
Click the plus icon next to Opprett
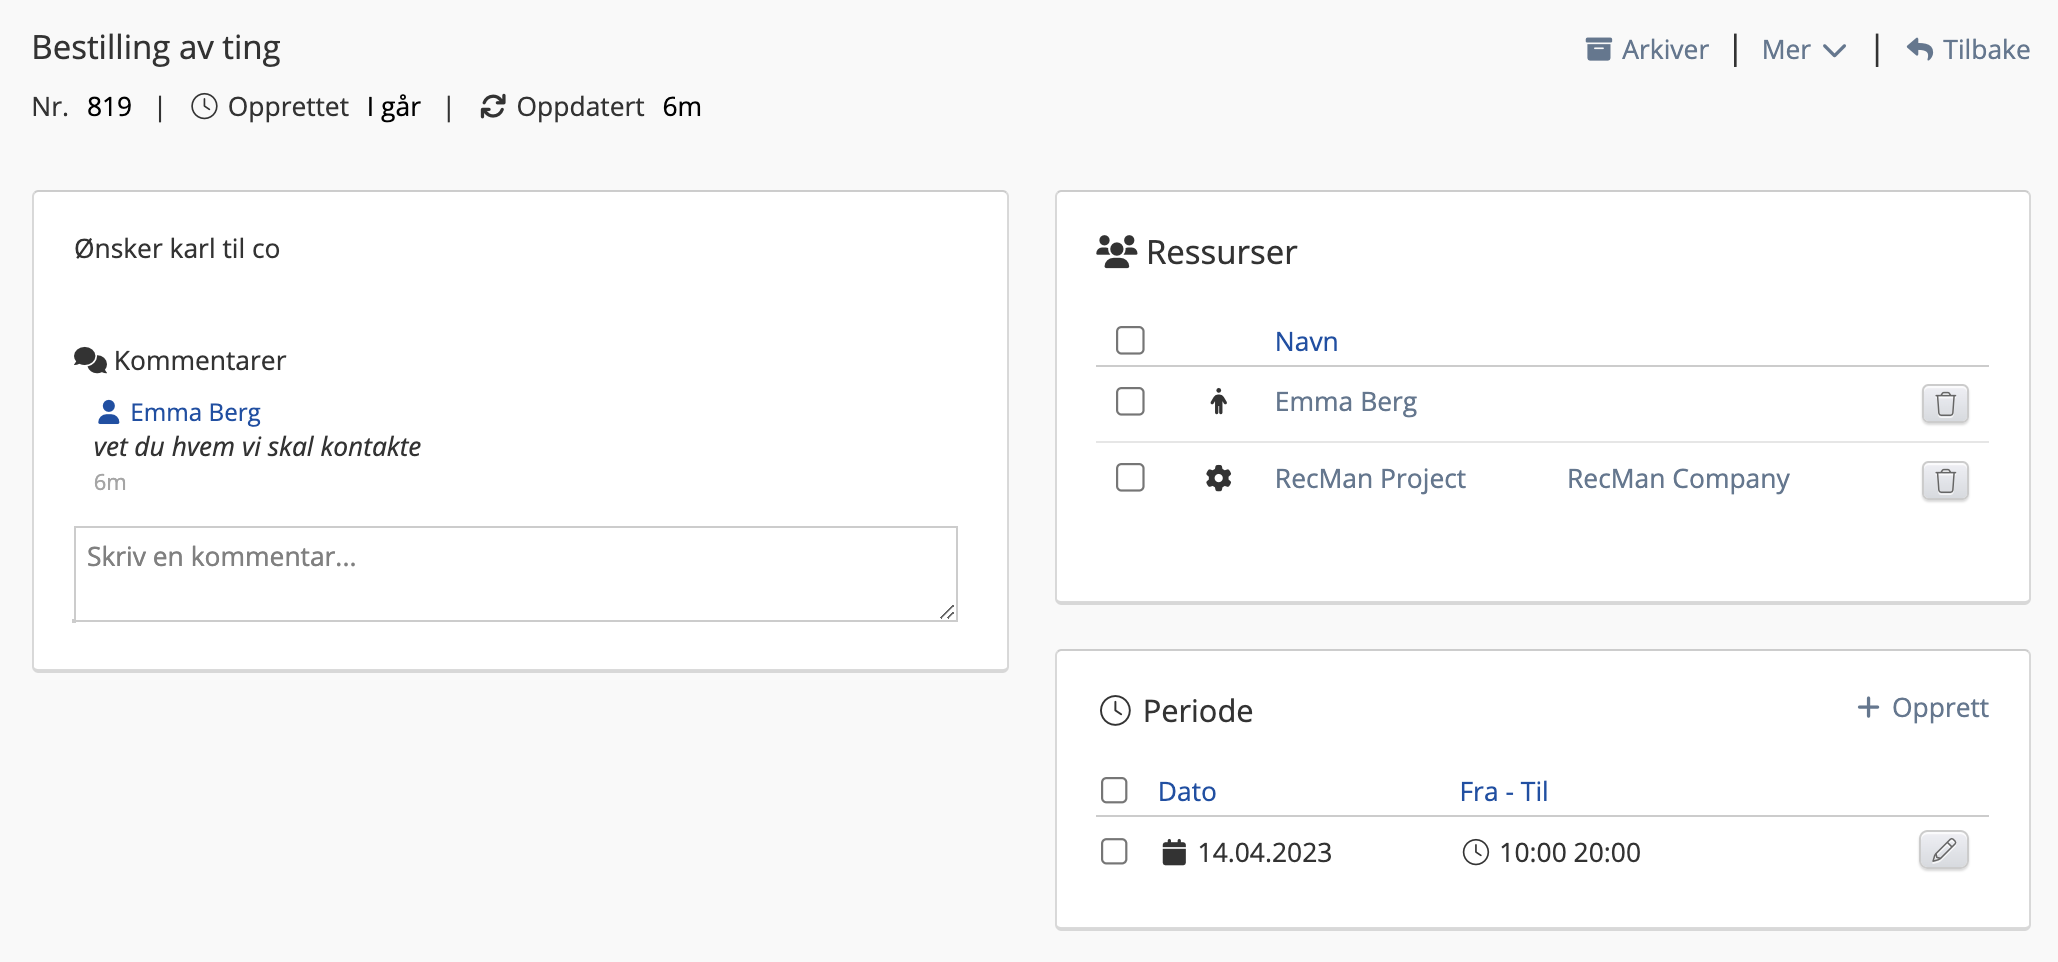point(1867,708)
